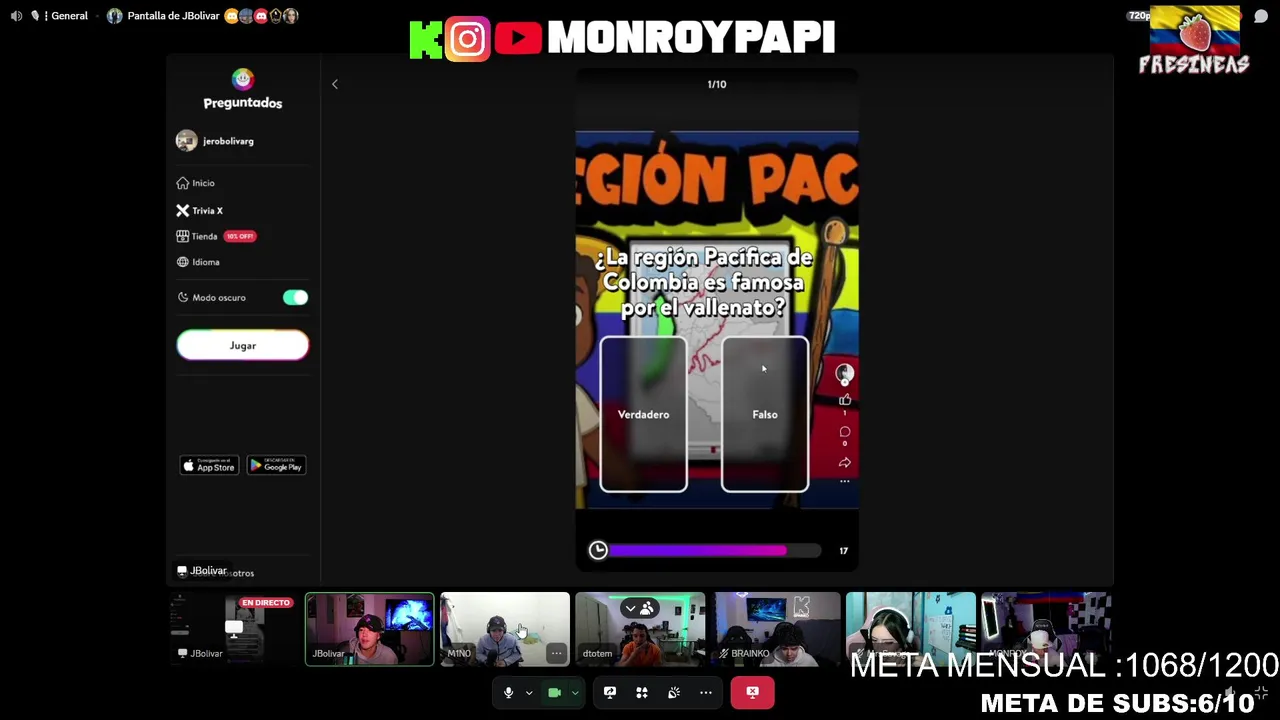Click the Preguntados logo in sidebar
Viewport: 1280px width, 720px height.
click(x=243, y=89)
